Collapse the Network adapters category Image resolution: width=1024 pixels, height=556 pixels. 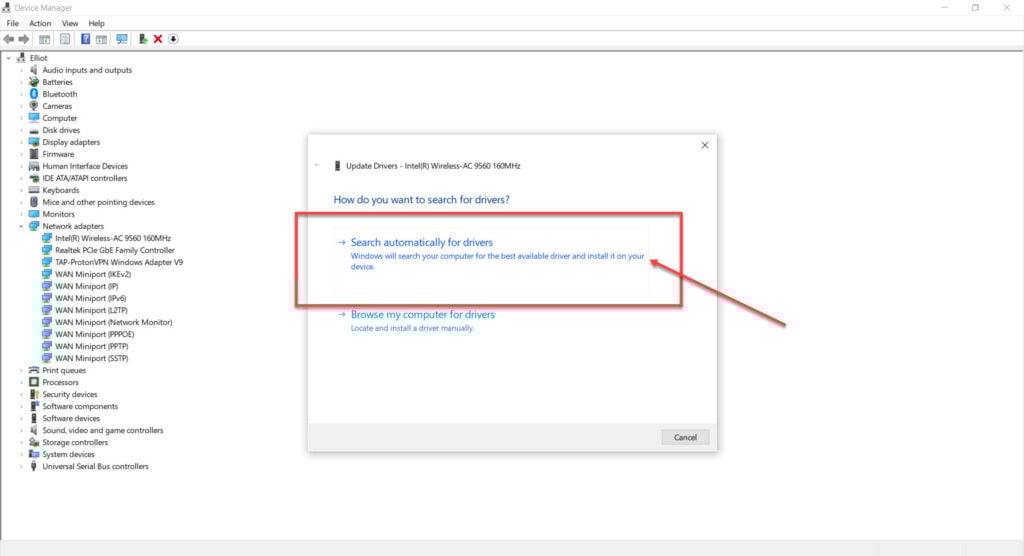21,226
